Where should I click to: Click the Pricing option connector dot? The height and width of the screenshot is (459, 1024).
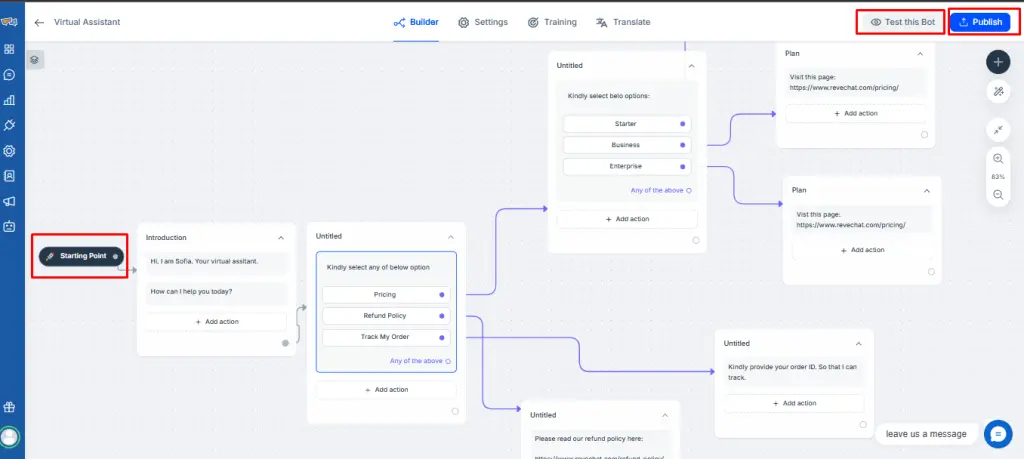[442, 294]
